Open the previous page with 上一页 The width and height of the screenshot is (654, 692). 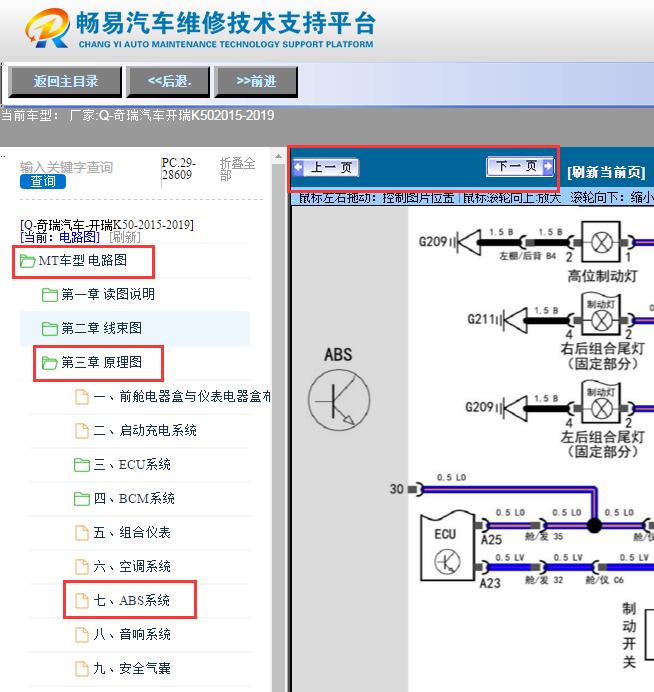click(326, 168)
